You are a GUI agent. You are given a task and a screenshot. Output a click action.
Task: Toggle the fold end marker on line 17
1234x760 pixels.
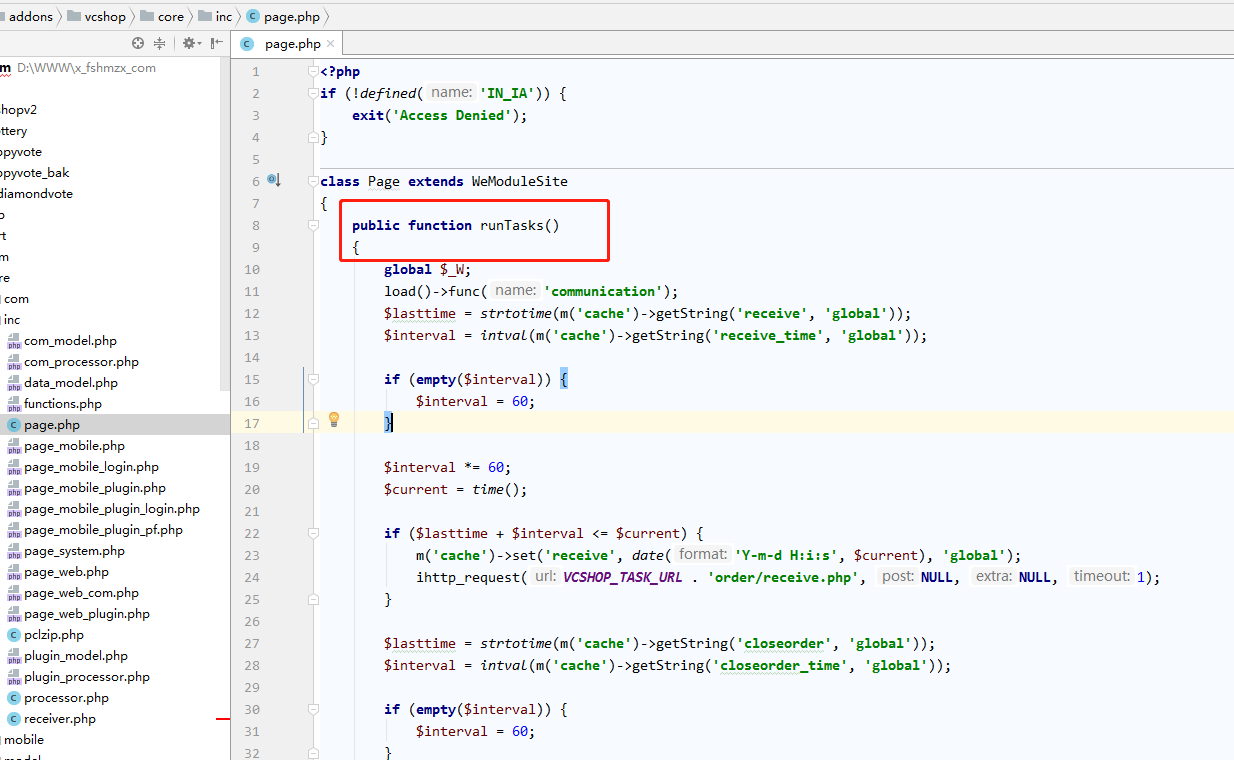point(313,423)
